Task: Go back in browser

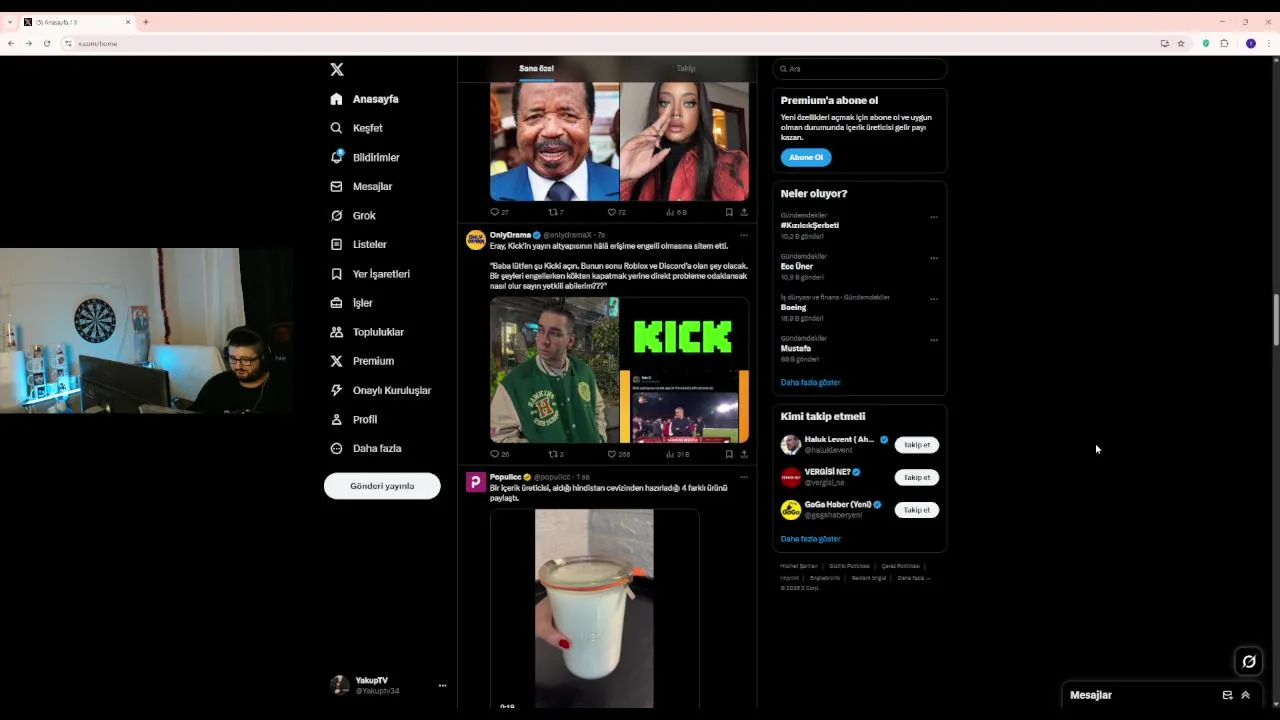Action: tap(11, 43)
